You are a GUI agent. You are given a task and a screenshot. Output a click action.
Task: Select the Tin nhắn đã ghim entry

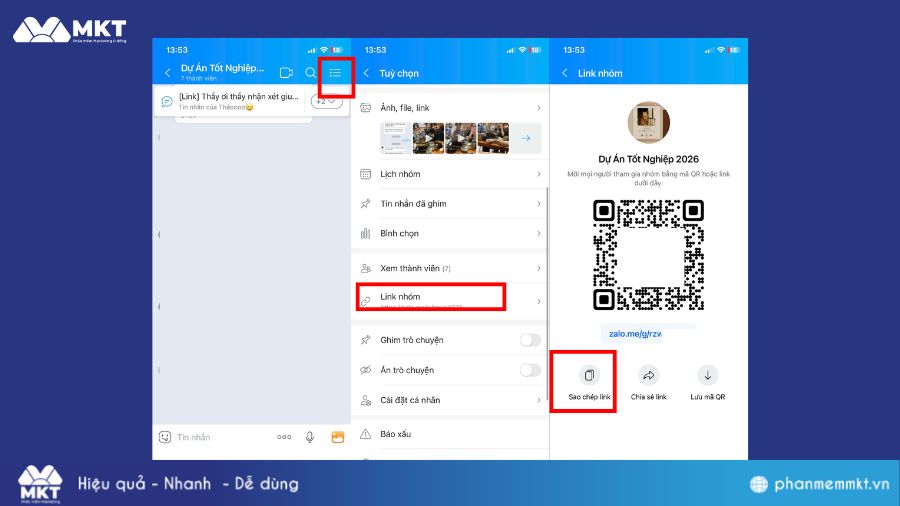[451, 204]
